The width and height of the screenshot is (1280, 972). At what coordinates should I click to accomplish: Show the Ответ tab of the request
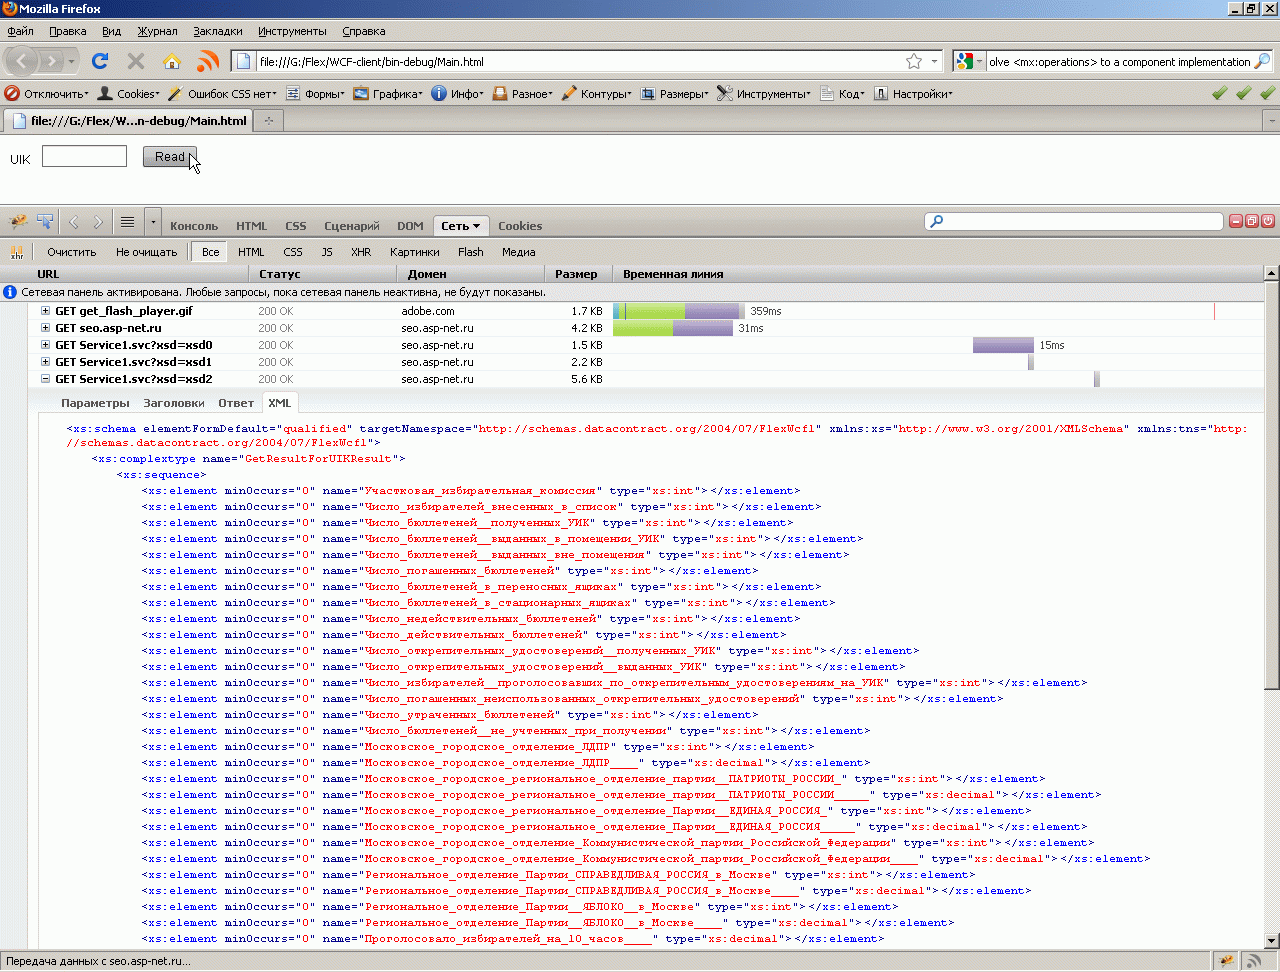point(236,403)
